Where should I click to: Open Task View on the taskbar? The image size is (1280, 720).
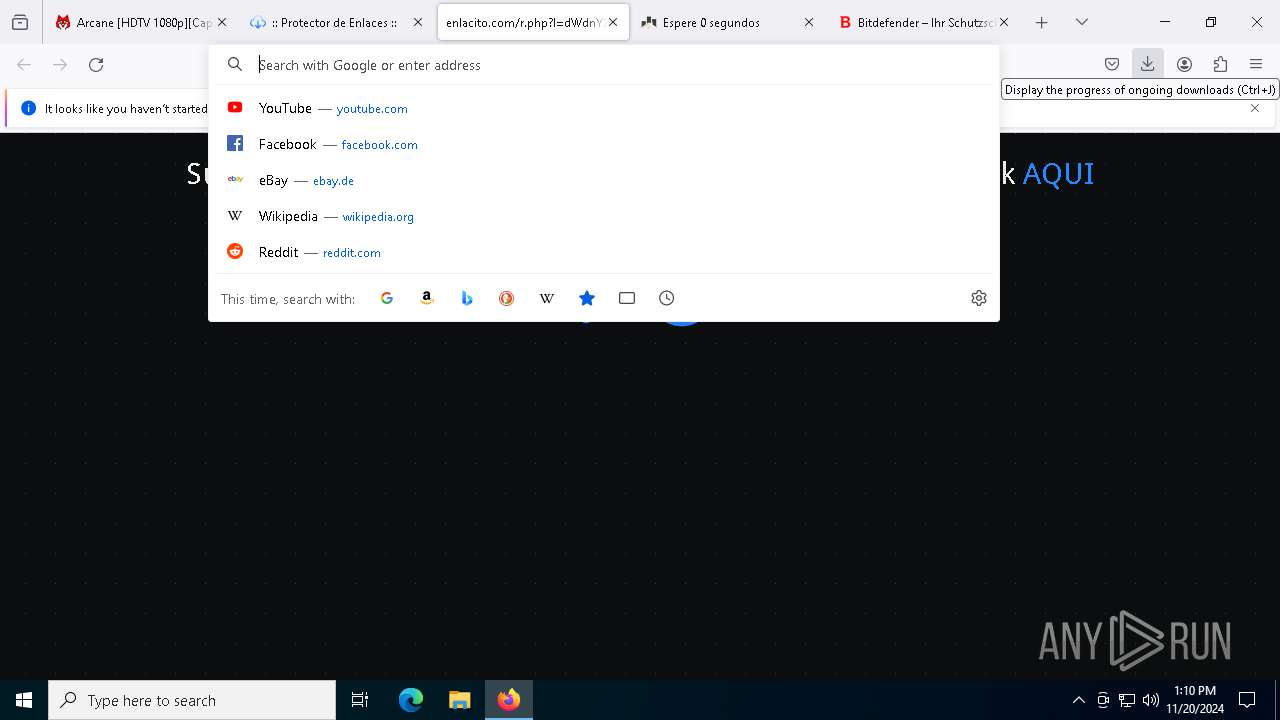point(360,700)
